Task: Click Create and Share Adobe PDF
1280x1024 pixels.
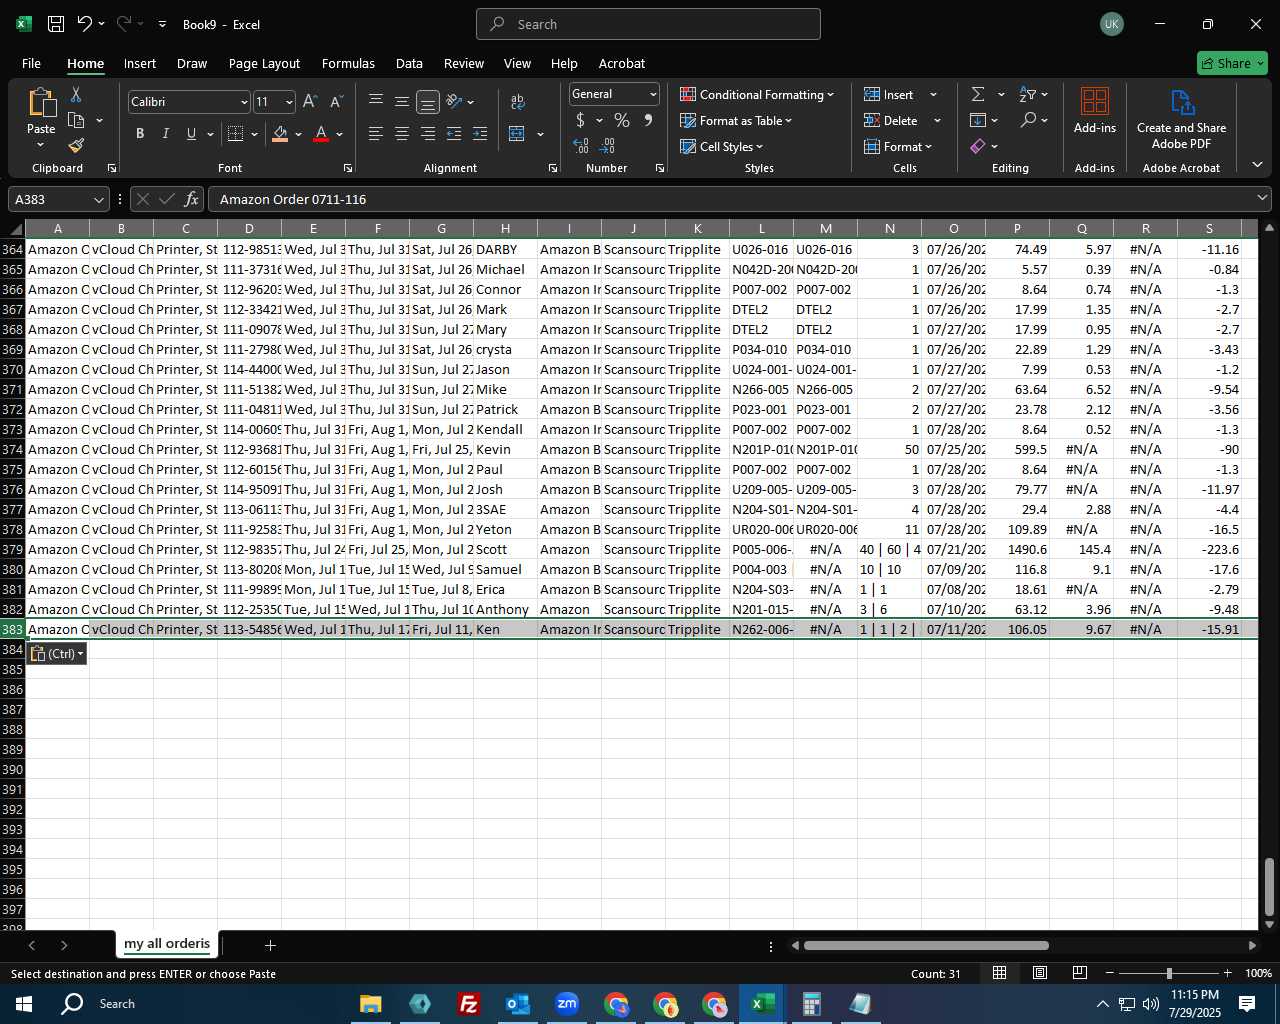Action: 1181,120
